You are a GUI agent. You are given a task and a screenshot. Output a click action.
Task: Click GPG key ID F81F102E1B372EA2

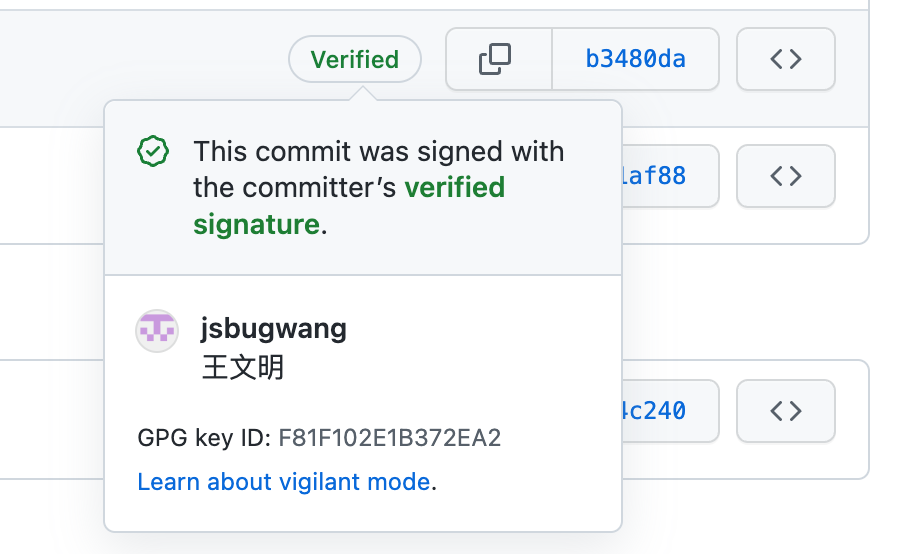(389, 438)
